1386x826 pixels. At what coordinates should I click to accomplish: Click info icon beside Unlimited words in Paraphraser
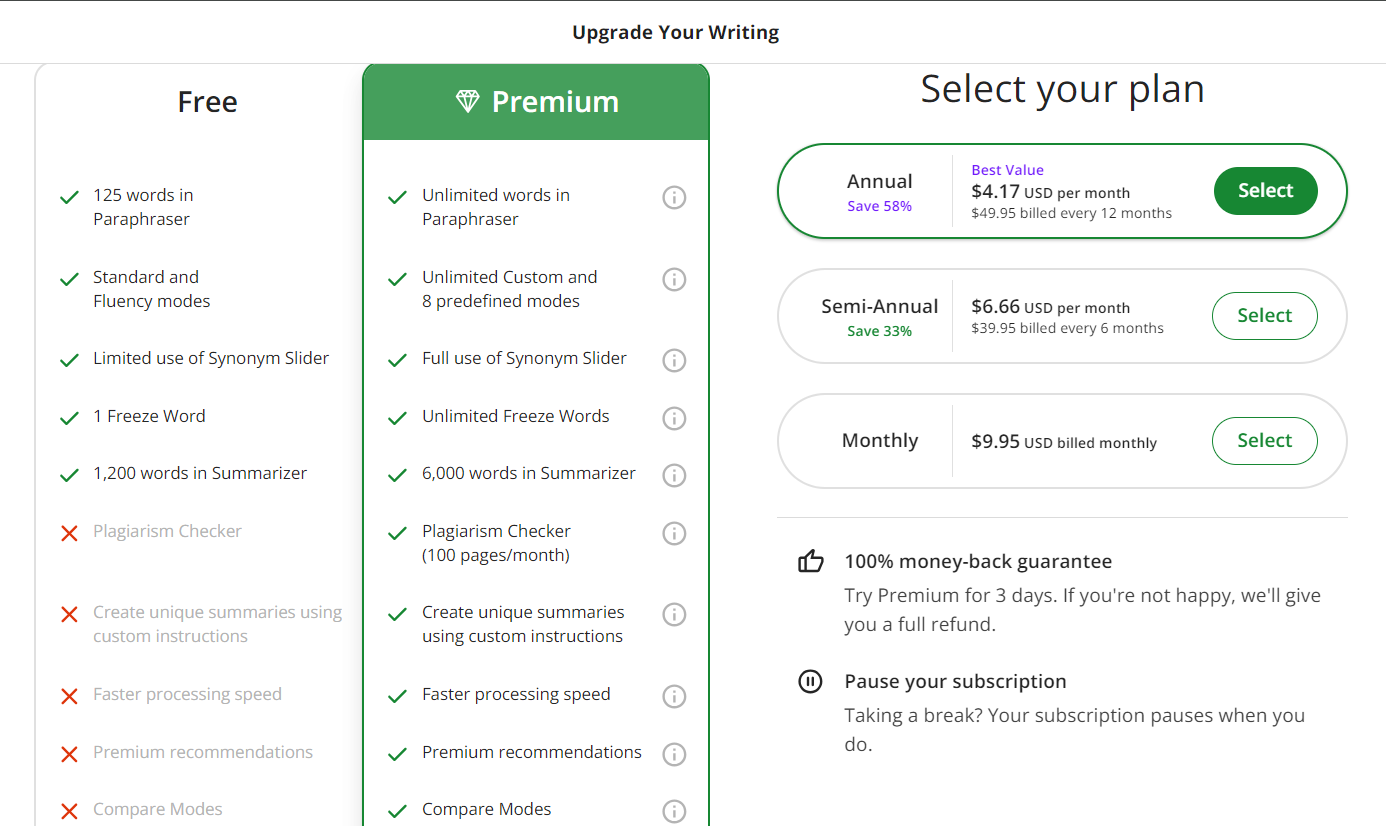pyautogui.click(x=675, y=198)
